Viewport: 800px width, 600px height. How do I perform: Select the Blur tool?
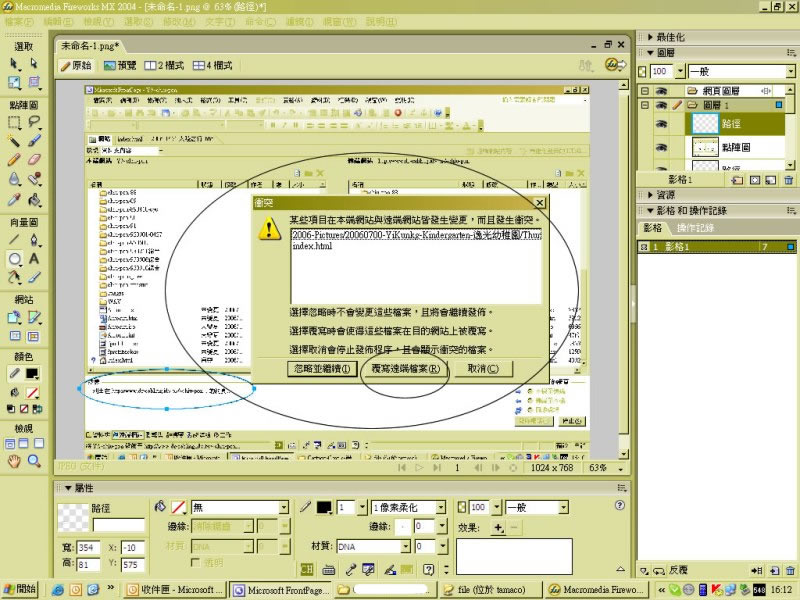point(14,179)
